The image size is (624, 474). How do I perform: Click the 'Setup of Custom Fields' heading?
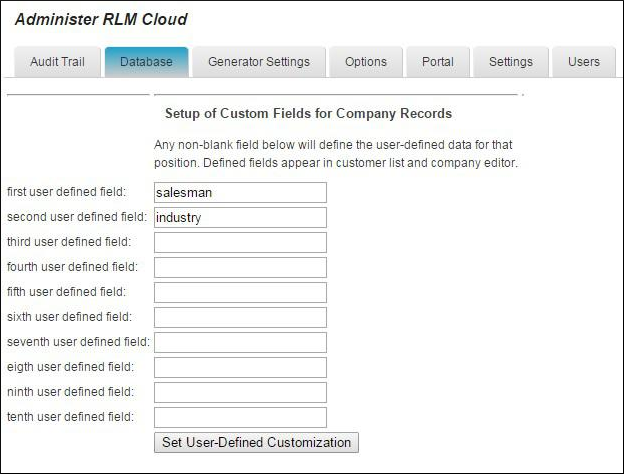308,114
